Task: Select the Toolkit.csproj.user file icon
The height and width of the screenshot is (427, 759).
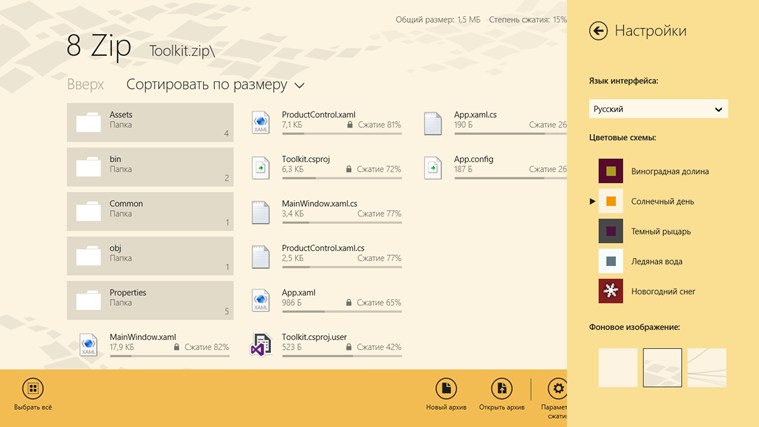Action: click(x=261, y=345)
